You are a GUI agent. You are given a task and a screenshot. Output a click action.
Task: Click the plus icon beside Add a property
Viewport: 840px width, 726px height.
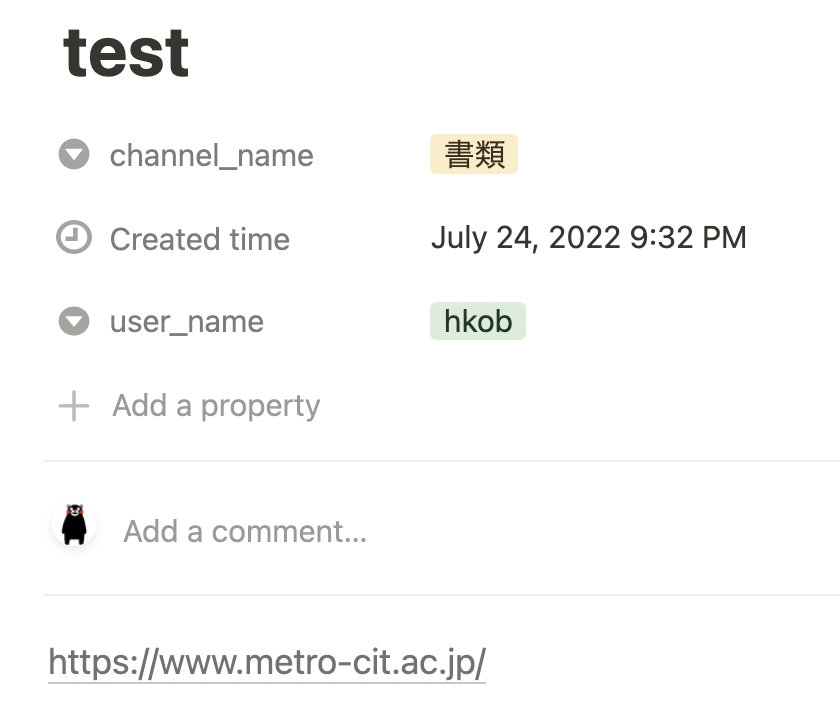[x=74, y=406]
